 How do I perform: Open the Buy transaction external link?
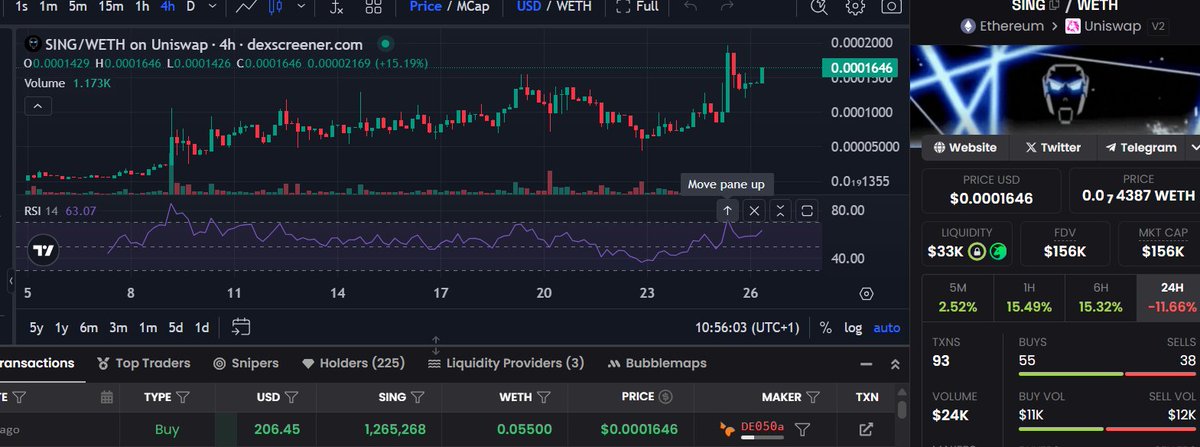tap(867, 429)
